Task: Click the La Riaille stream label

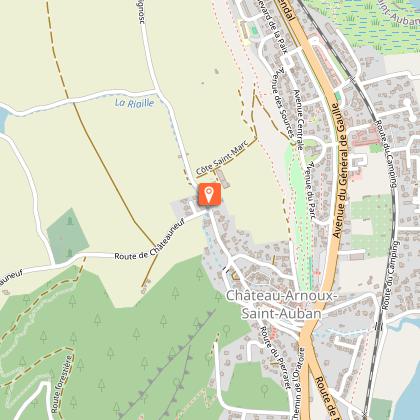Action: click(x=135, y=103)
